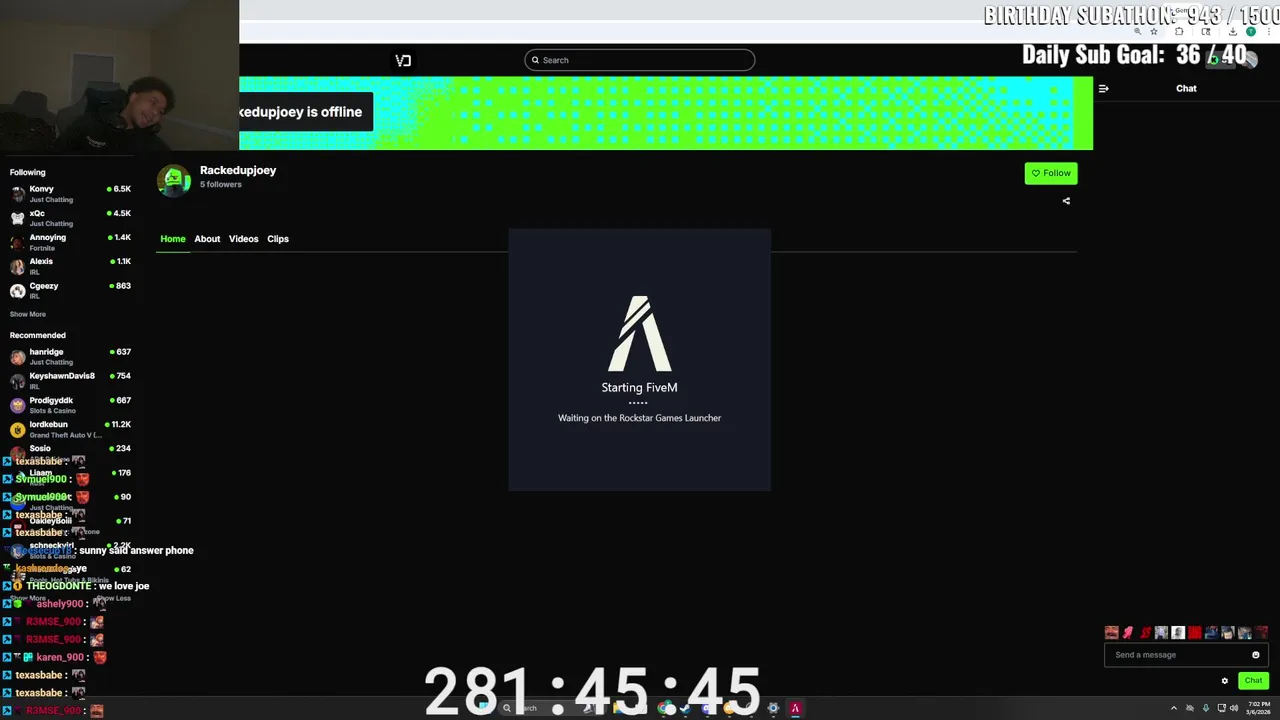Click the FiveM icon in the taskbar
1280x720 pixels.
point(795,708)
